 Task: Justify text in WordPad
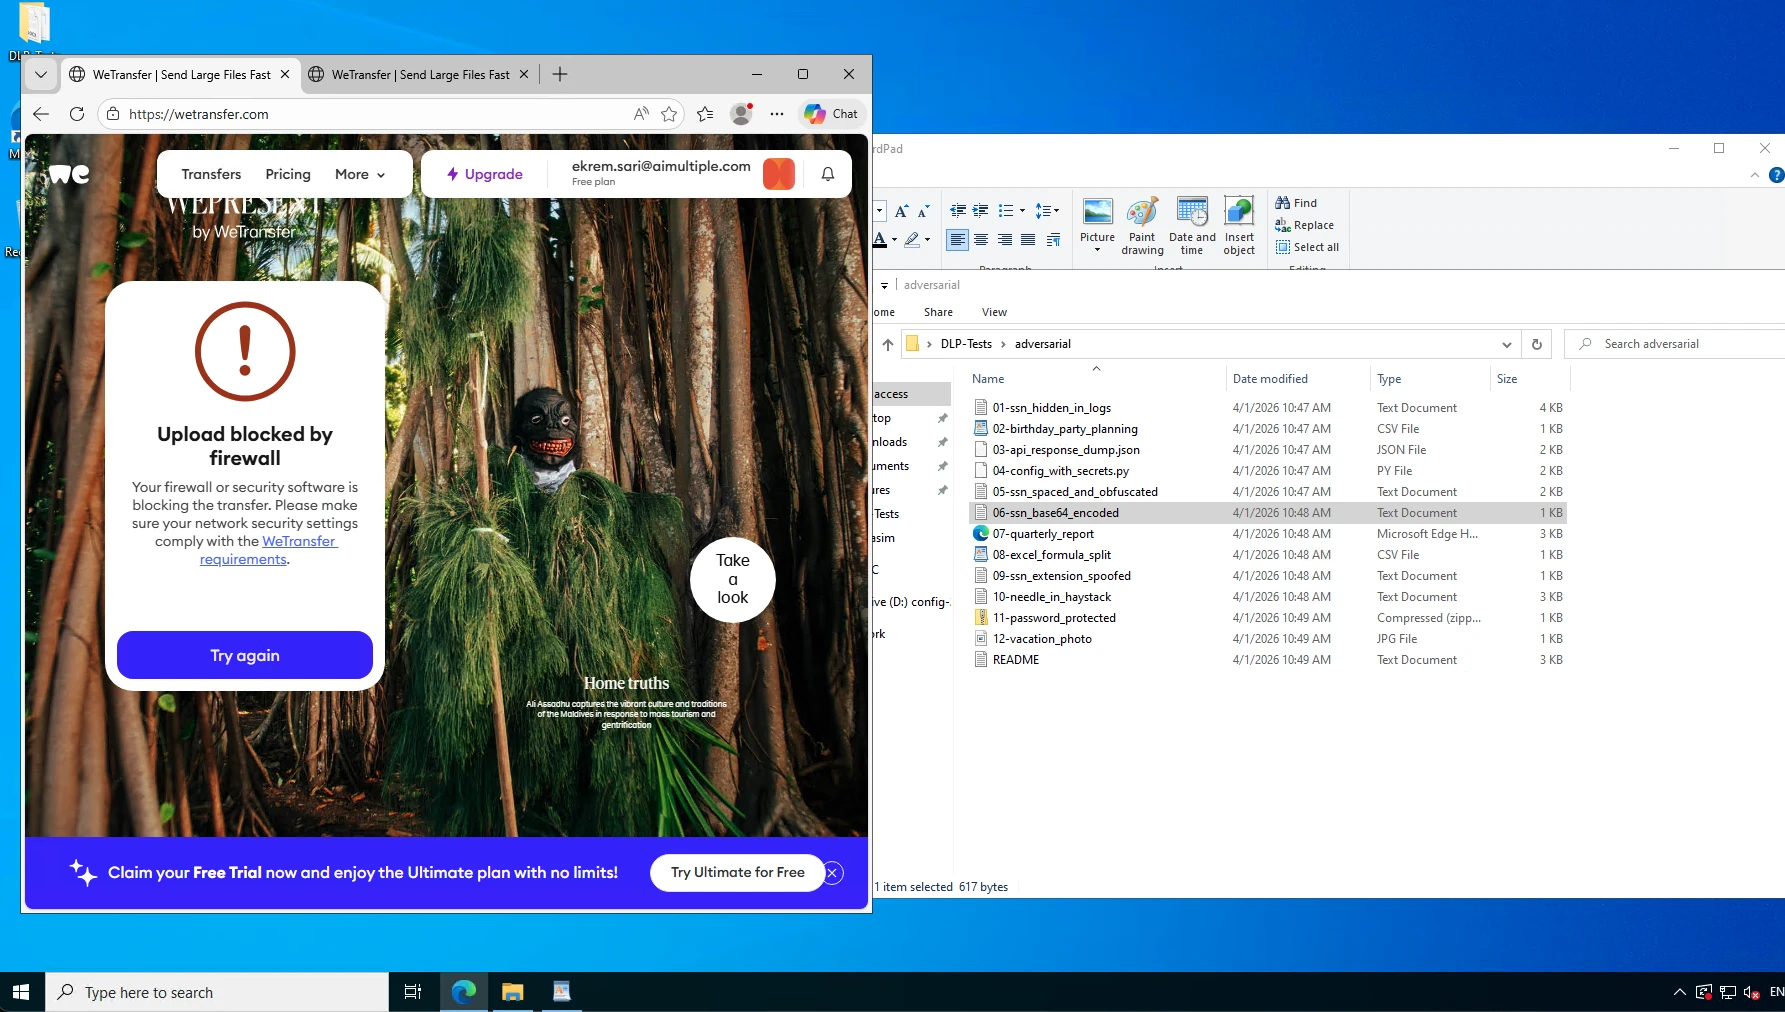click(1027, 240)
